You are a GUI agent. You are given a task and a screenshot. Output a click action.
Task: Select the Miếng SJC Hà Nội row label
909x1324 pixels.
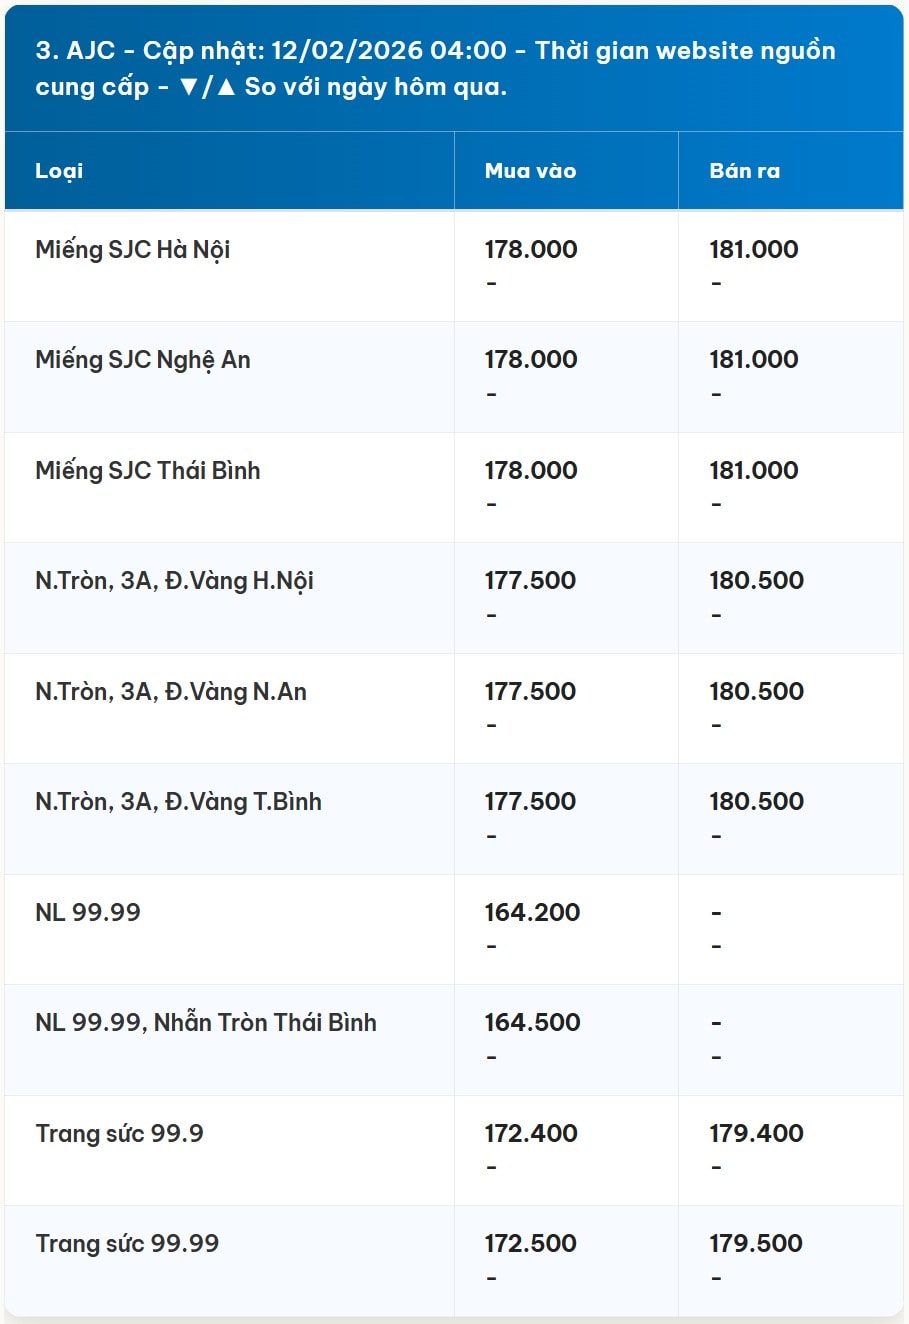coord(133,250)
